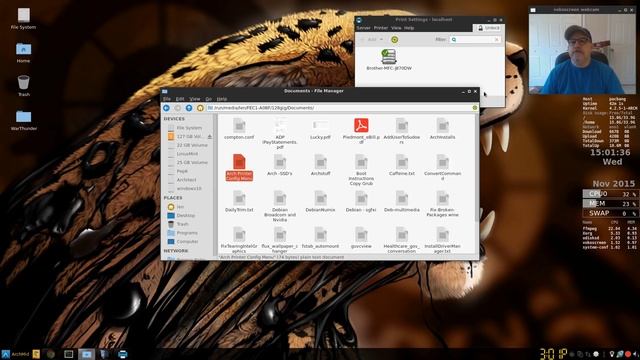Screen dimensions: 640x360
Task: Refresh the printer list in Print Settings
Action: 394,40
